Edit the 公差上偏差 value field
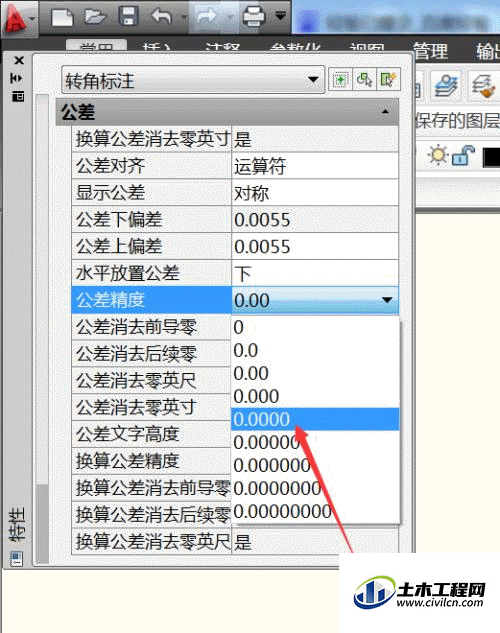The height and width of the screenshot is (633, 500). point(315,246)
